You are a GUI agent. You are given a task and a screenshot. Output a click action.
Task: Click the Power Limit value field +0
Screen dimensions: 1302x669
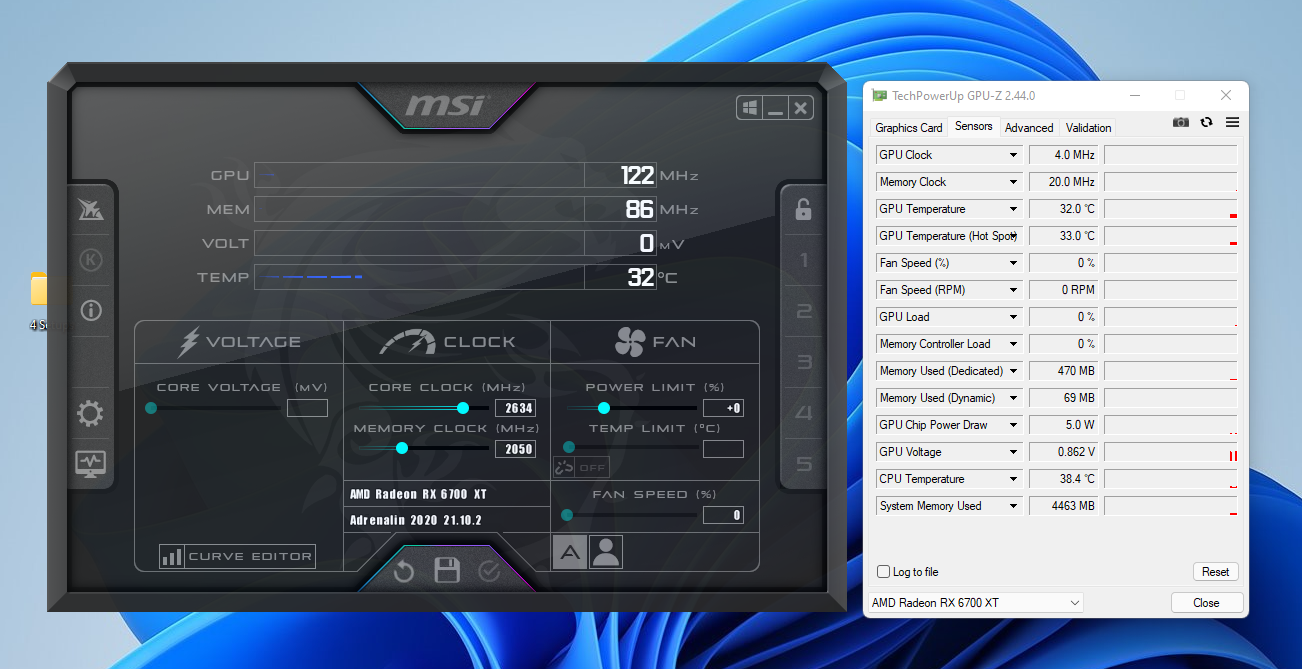[723, 408]
